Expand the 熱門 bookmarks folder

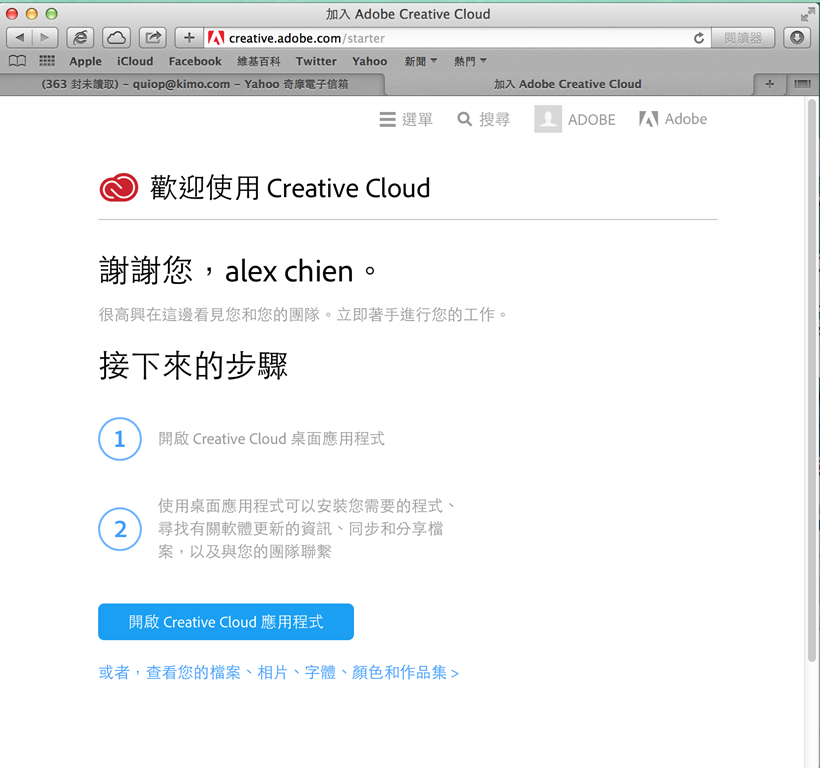click(470, 61)
